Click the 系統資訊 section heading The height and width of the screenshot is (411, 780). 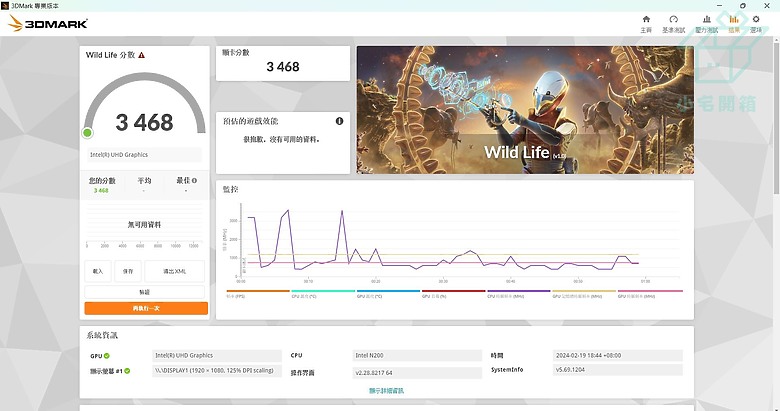(102, 335)
